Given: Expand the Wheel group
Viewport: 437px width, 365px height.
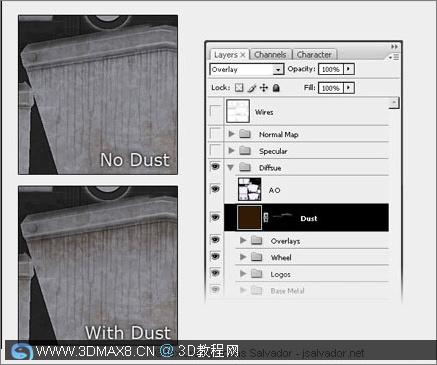Looking at the screenshot, I should (243, 257).
